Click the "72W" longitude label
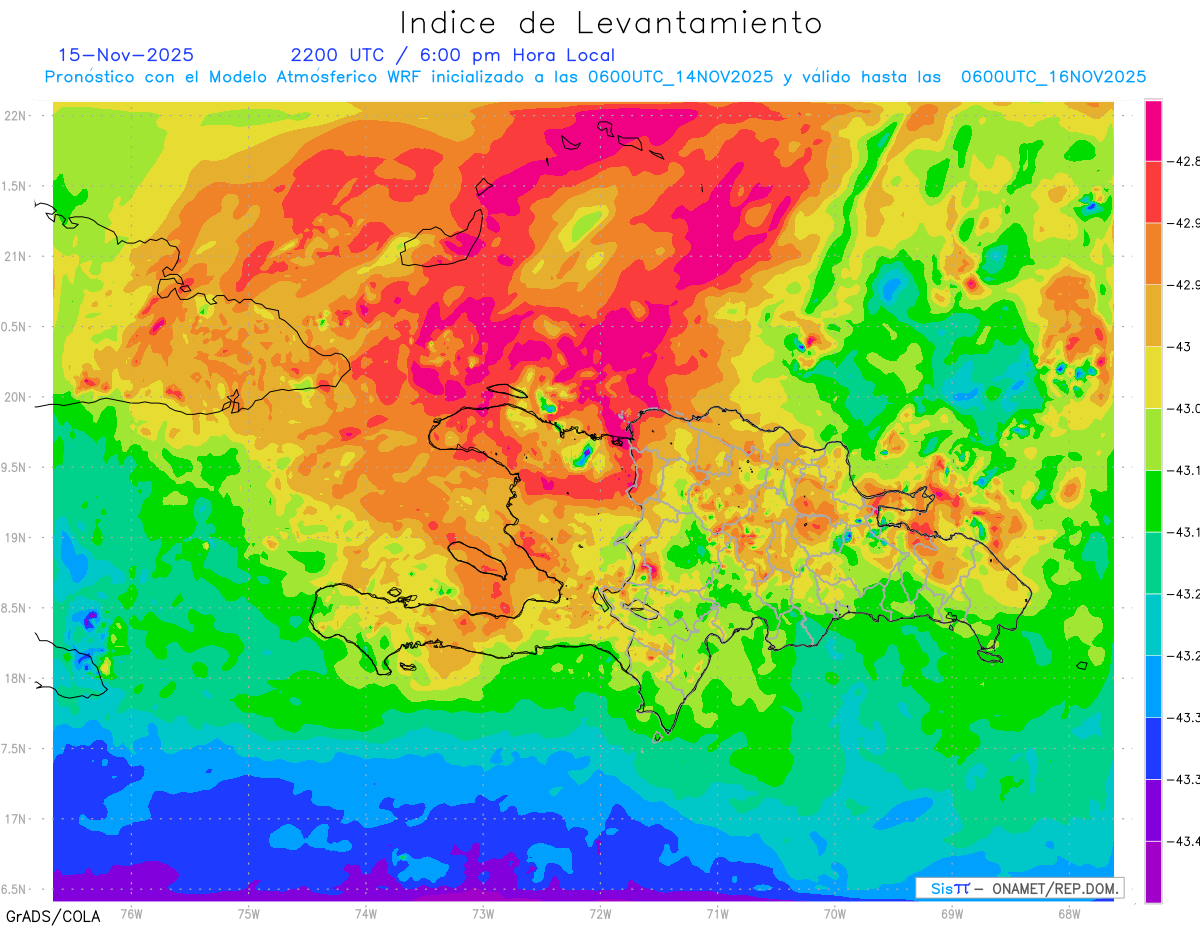 pyautogui.click(x=600, y=914)
